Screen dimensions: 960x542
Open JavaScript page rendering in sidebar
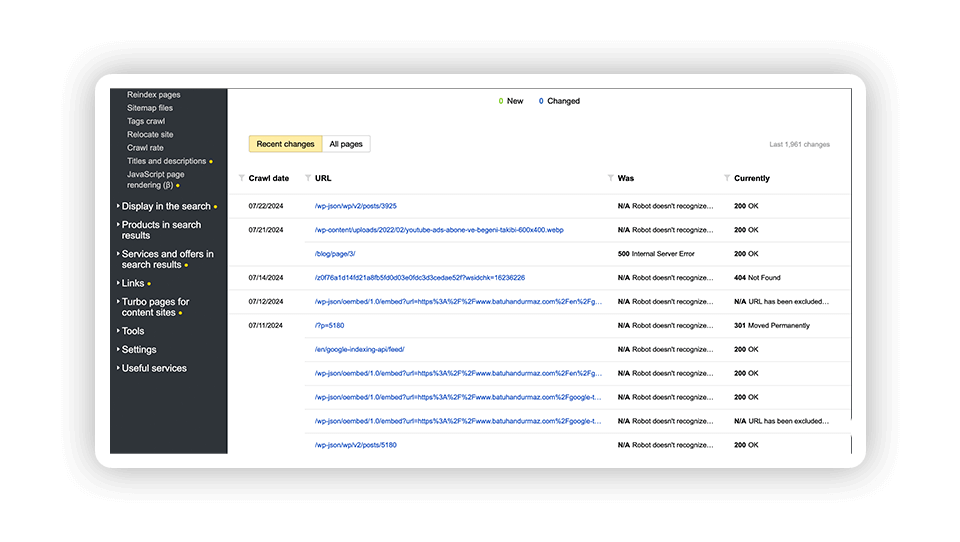pos(155,179)
